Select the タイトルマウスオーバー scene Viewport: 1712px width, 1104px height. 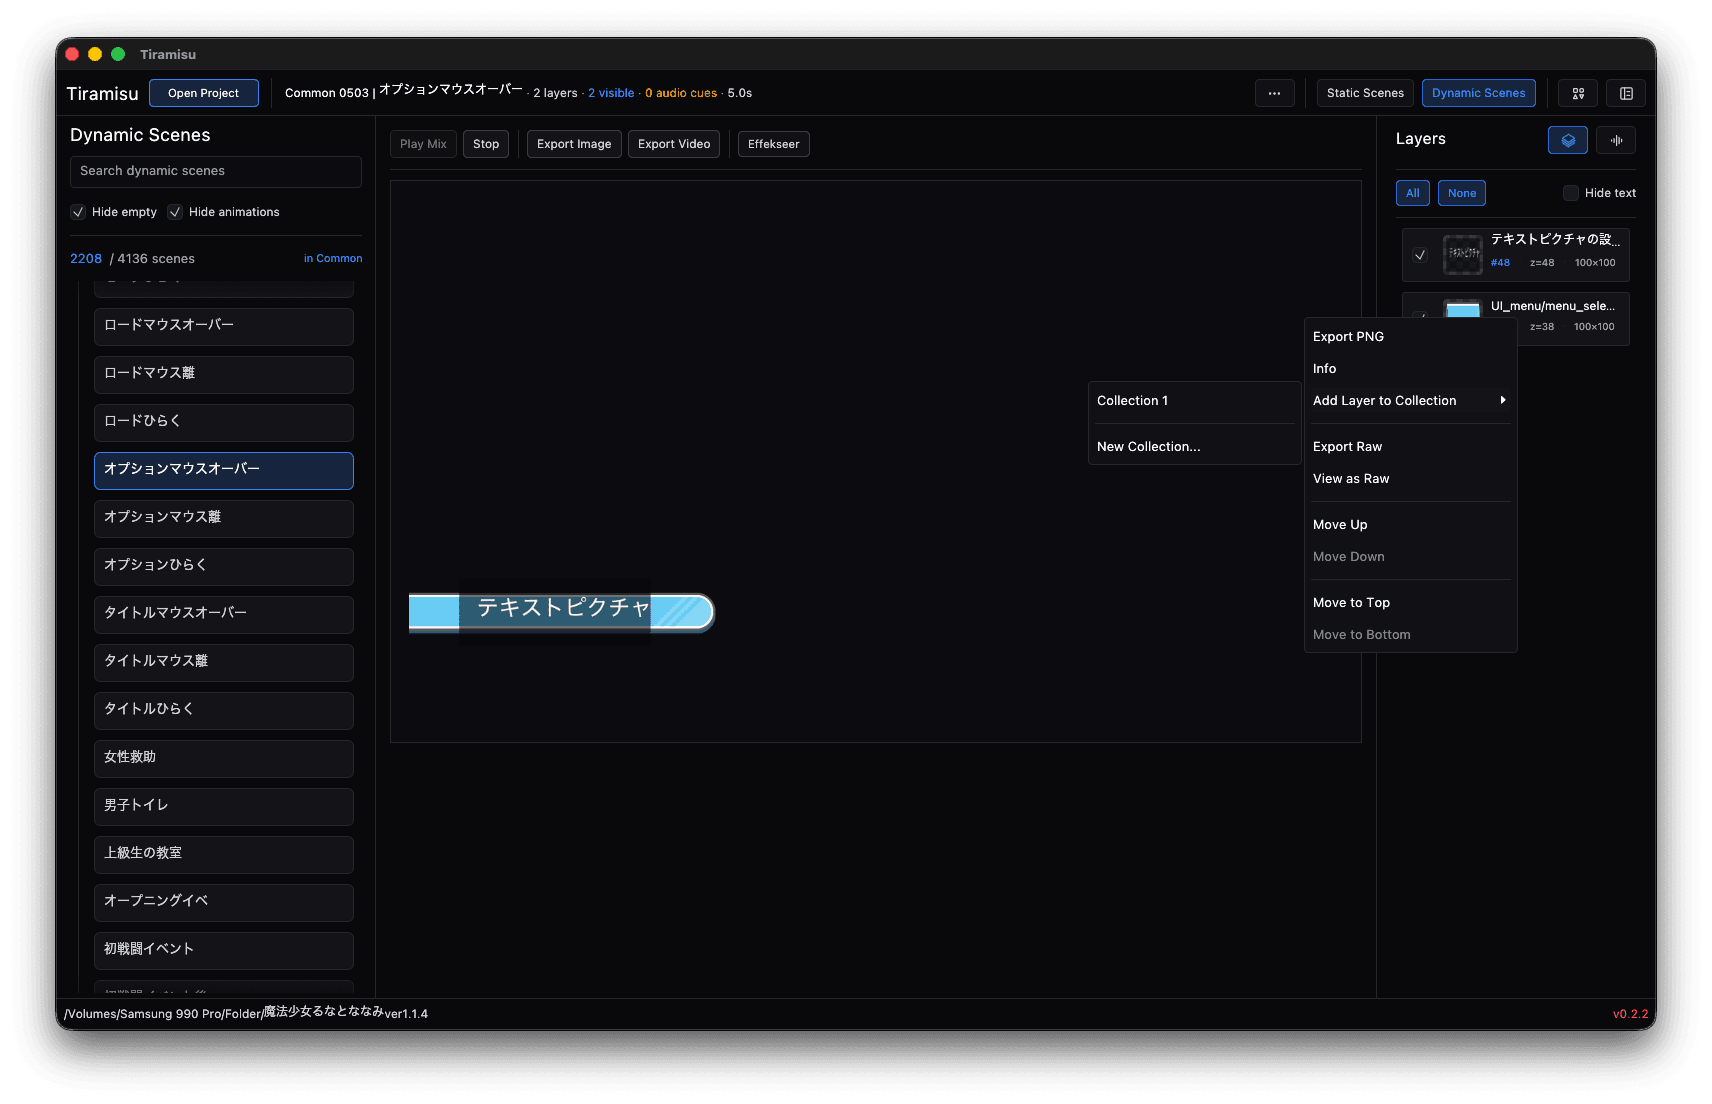pos(224,614)
